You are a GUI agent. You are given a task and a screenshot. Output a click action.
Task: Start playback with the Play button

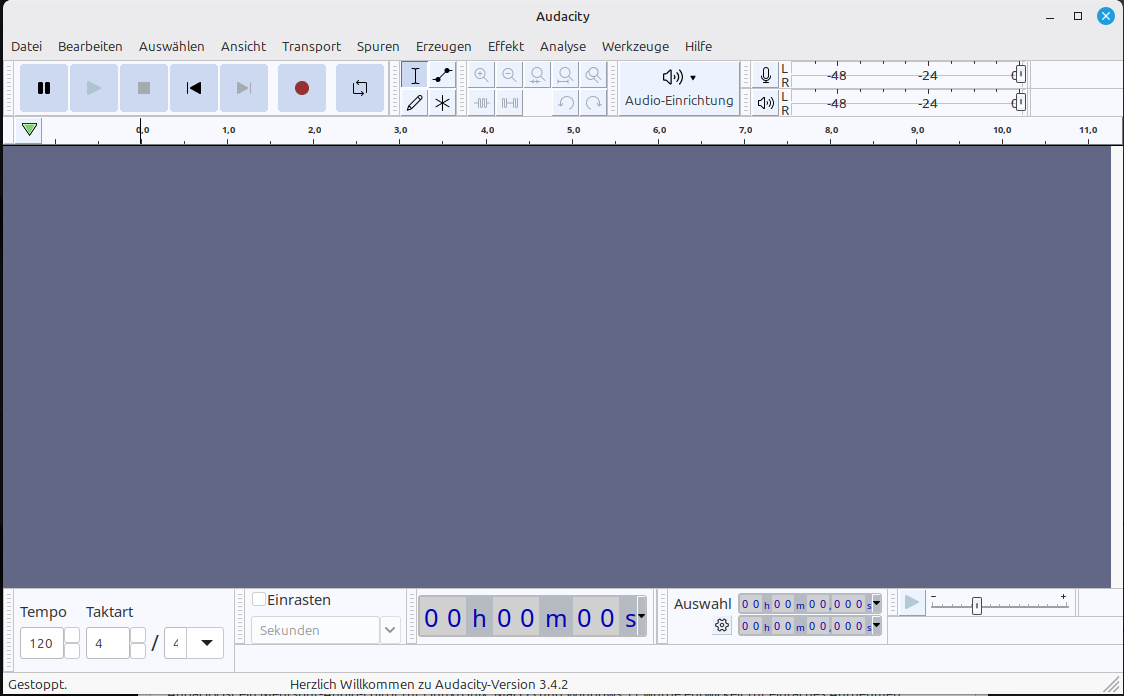pyautogui.click(x=94, y=88)
